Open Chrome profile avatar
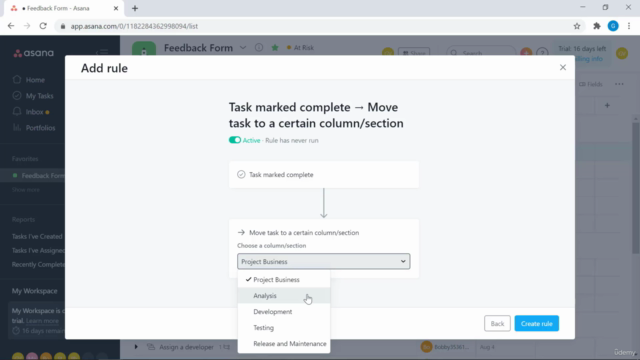The height and width of the screenshot is (360, 640). click(x=613, y=26)
